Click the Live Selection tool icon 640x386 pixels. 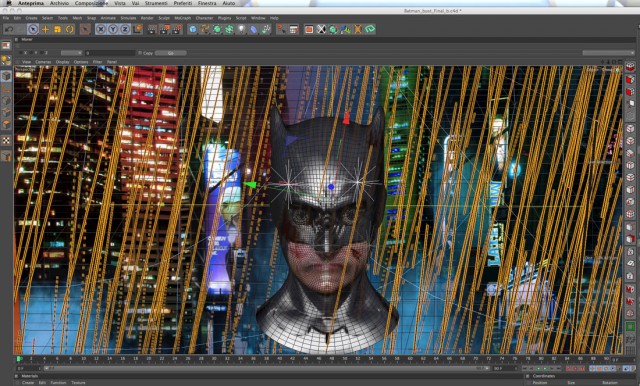coord(33,29)
